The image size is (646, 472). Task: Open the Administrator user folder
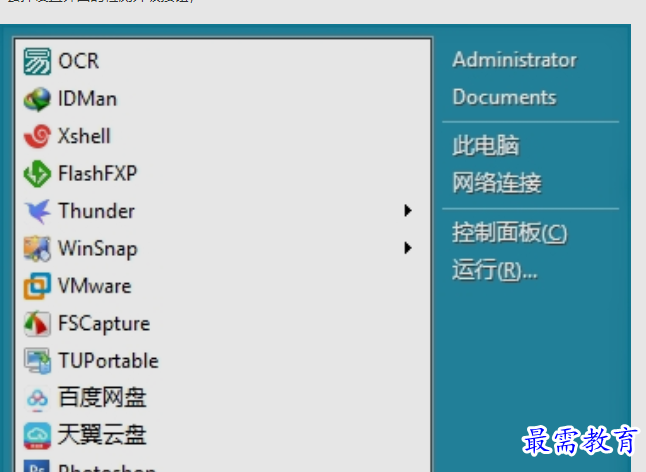coord(515,60)
